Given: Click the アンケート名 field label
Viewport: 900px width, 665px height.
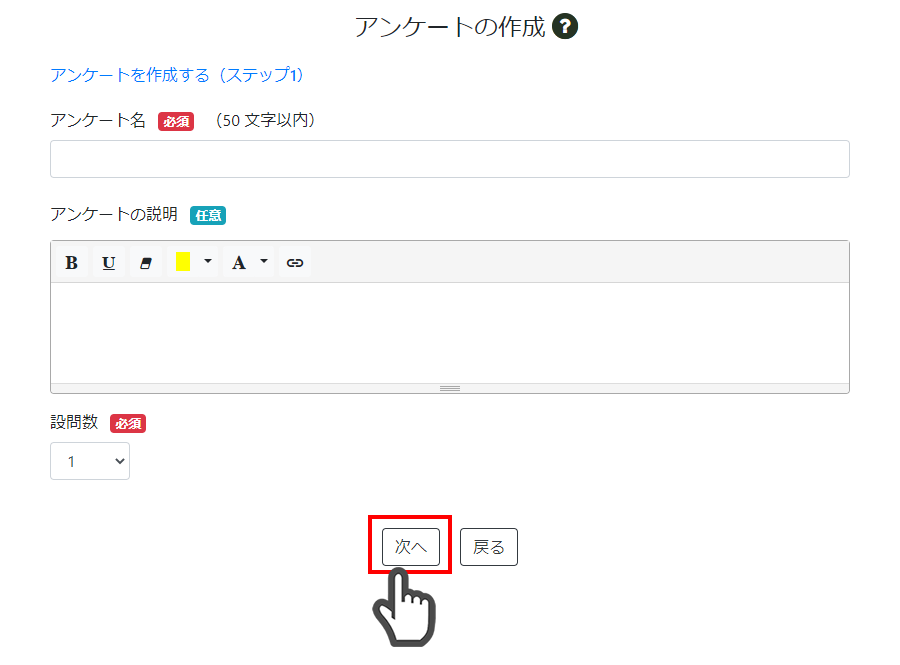Looking at the screenshot, I should tap(98, 120).
